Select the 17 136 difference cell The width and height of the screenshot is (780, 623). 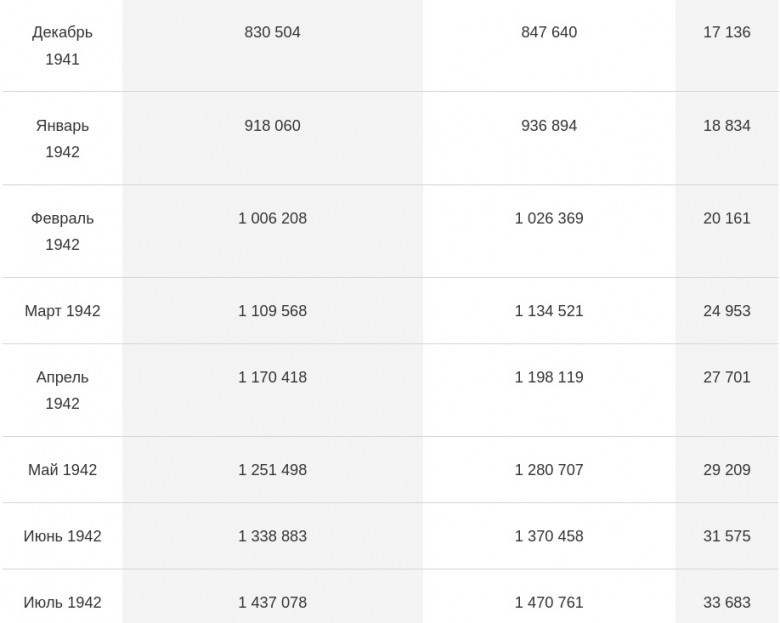point(727,32)
